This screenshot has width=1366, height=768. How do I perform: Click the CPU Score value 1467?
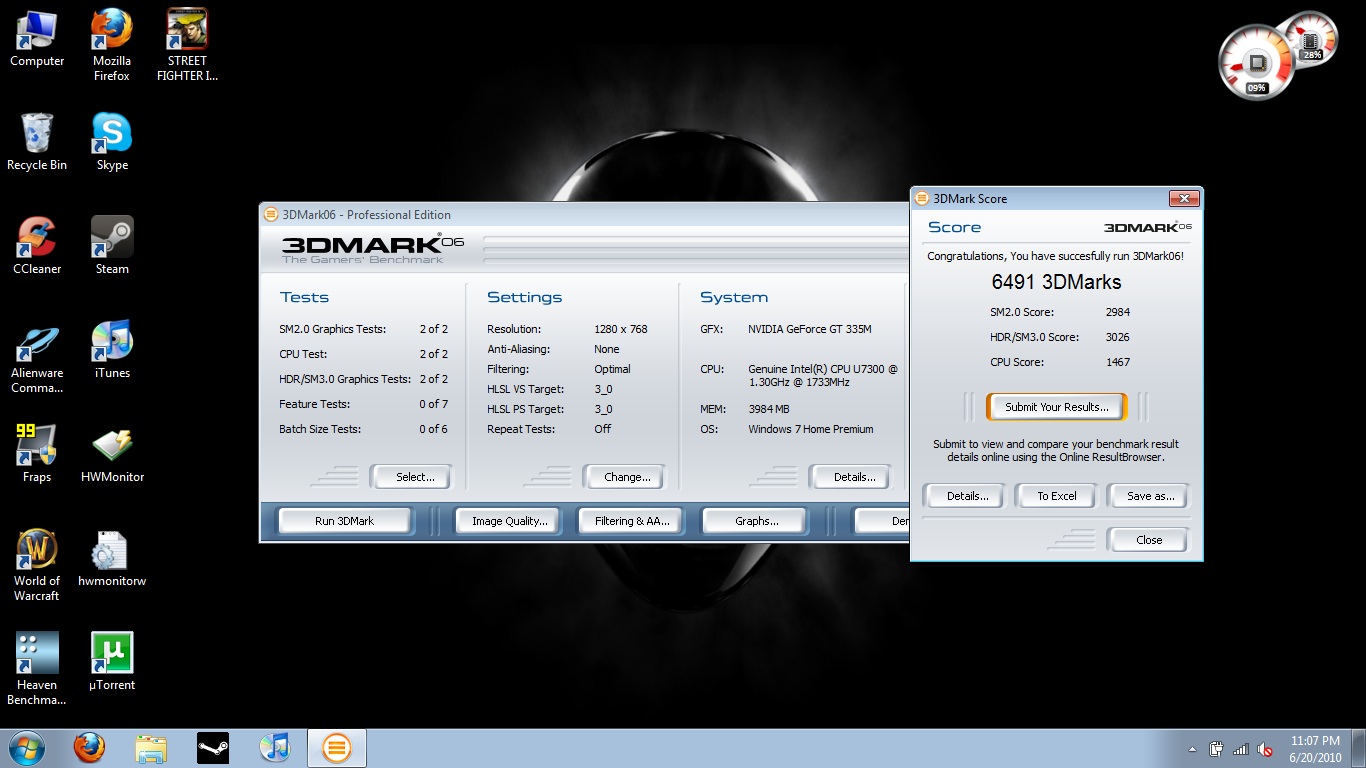point(1118,362)
